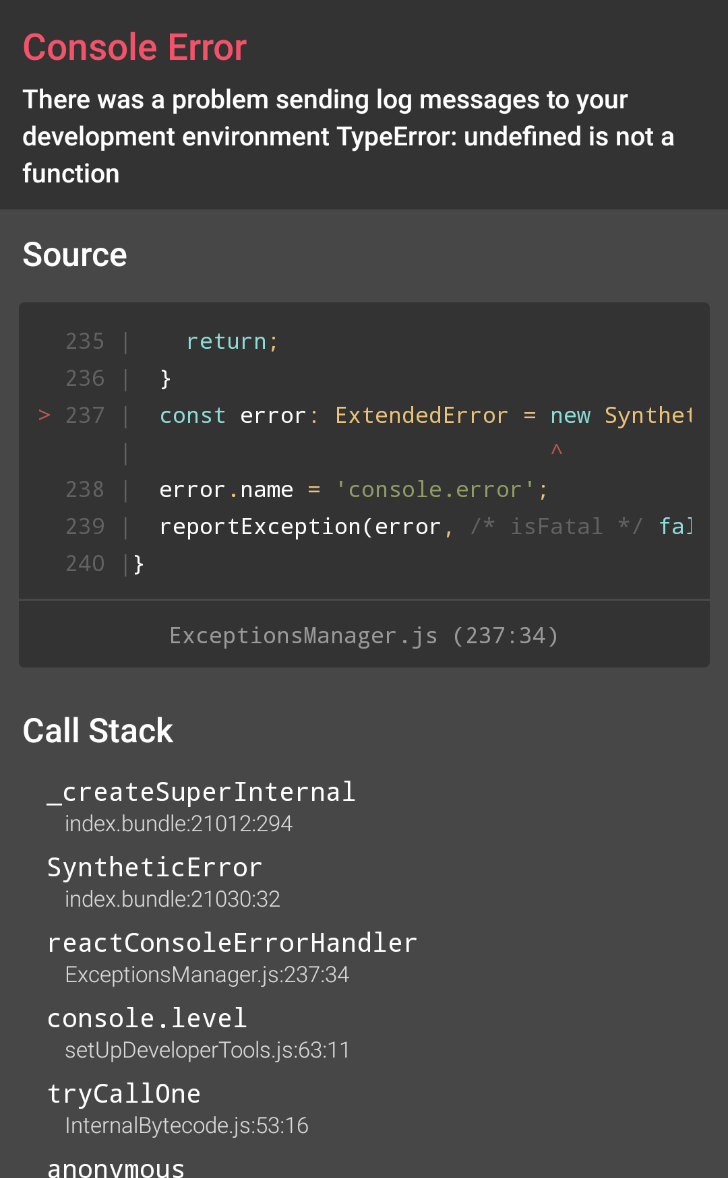This screenshot has height=1178, width=728.
Task: Toggle the tryCallOne frame visibility
Action: [x=124, y=1093]
